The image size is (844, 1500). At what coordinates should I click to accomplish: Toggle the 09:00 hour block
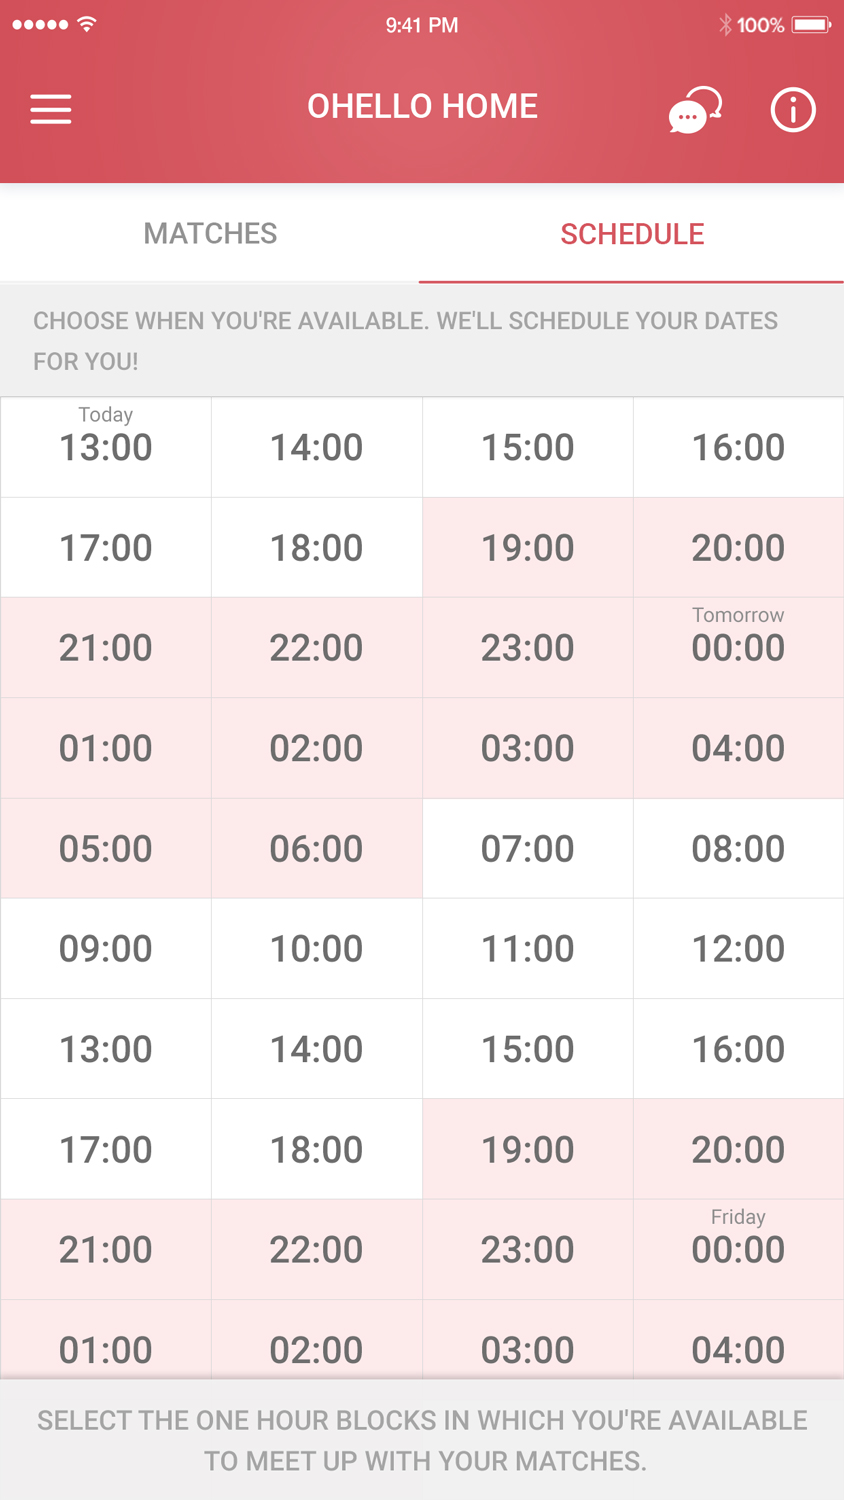[x=106, y=949]
